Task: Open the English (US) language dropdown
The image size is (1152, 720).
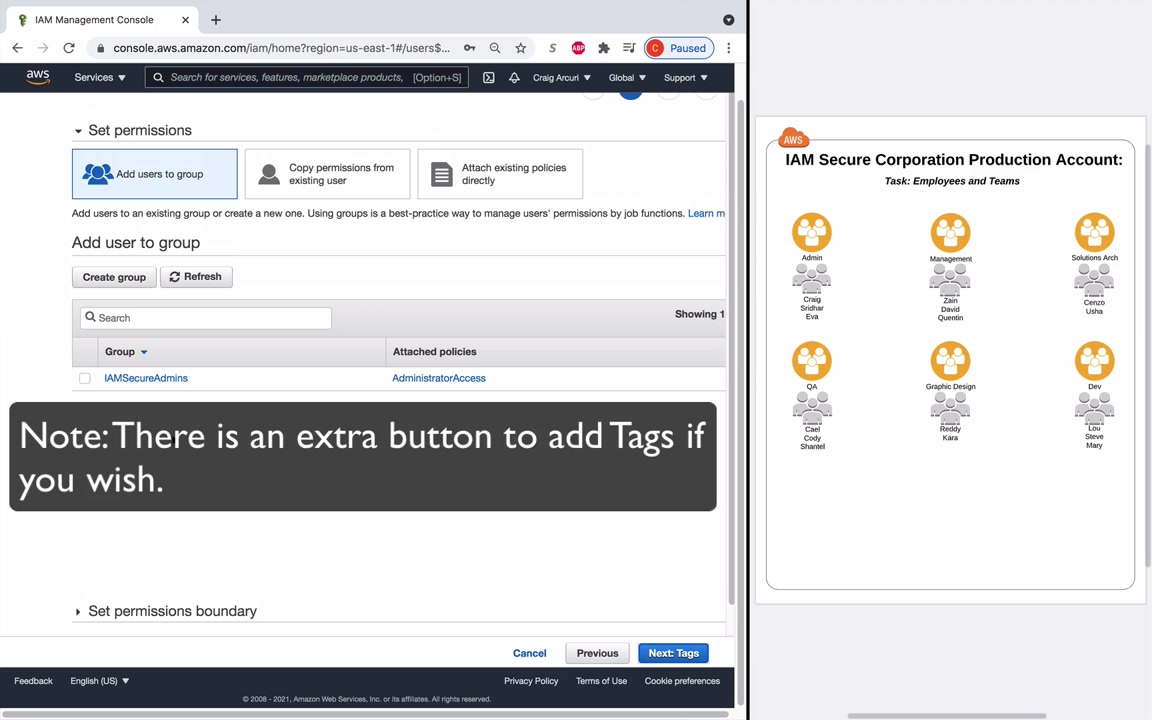Action: 100,681
